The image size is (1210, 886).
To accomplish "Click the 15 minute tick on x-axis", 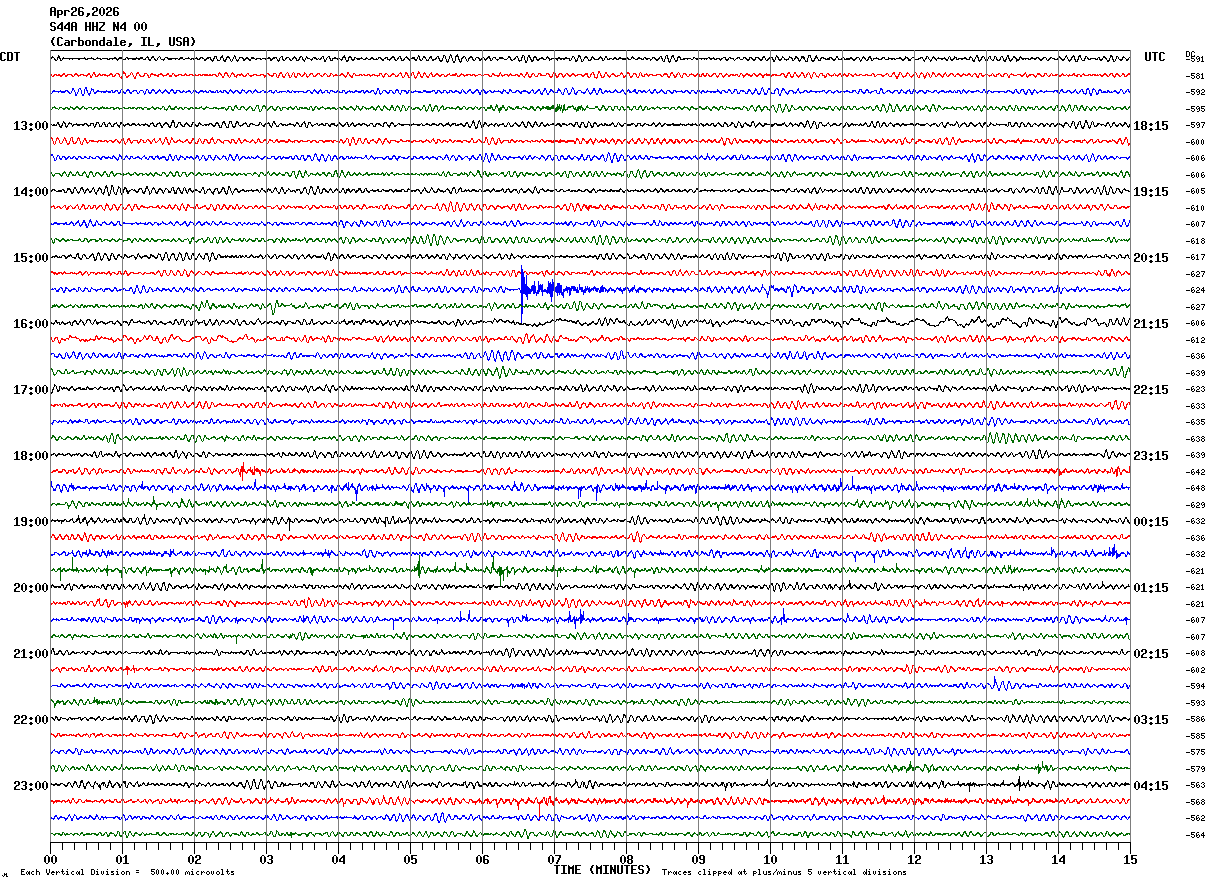I will [1130, 860].
